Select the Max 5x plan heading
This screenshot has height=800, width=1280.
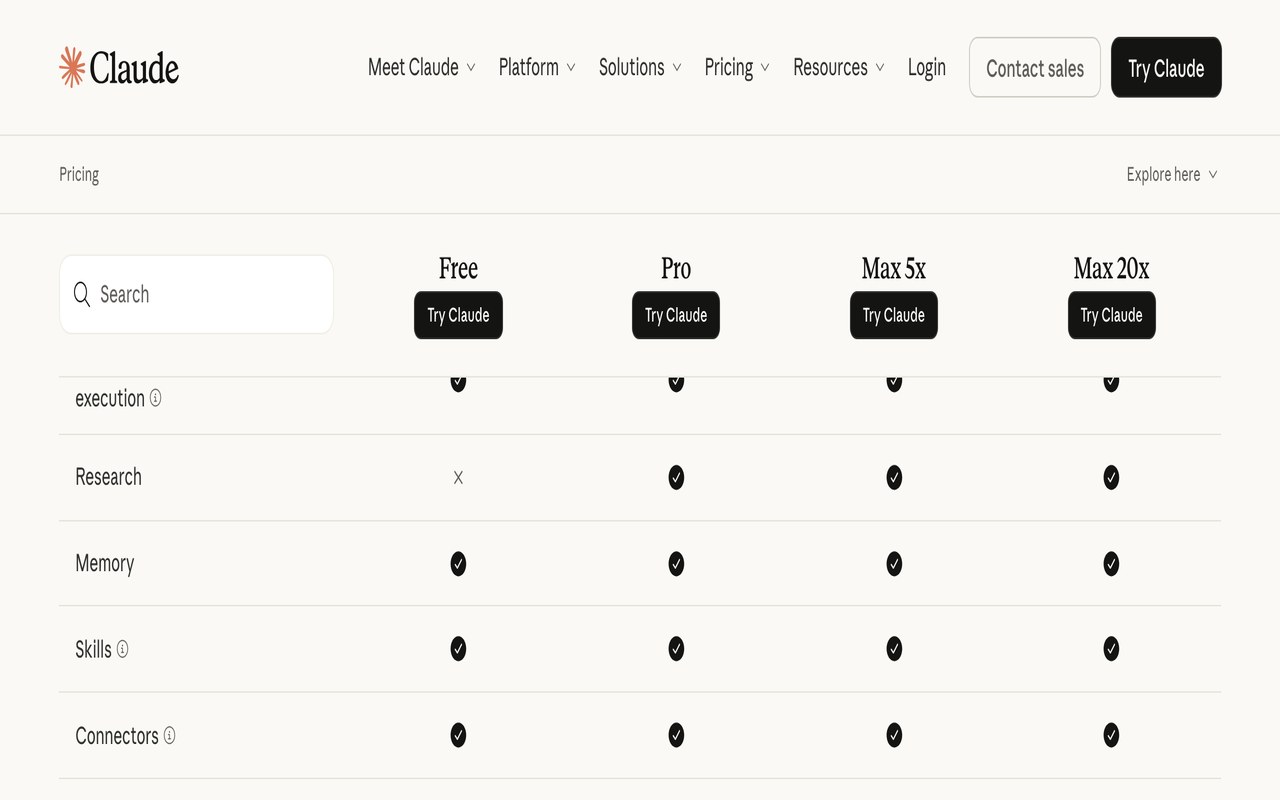pyautogui.click(x=894, y=268)
